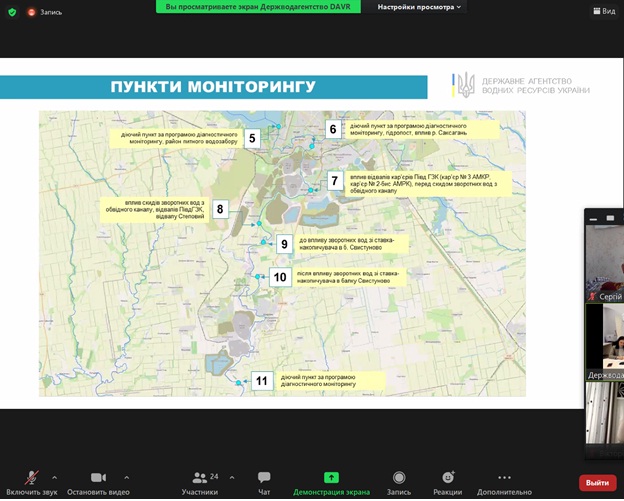Open the Чат chat panel
The image size is (624, 501).
point(264,482)
